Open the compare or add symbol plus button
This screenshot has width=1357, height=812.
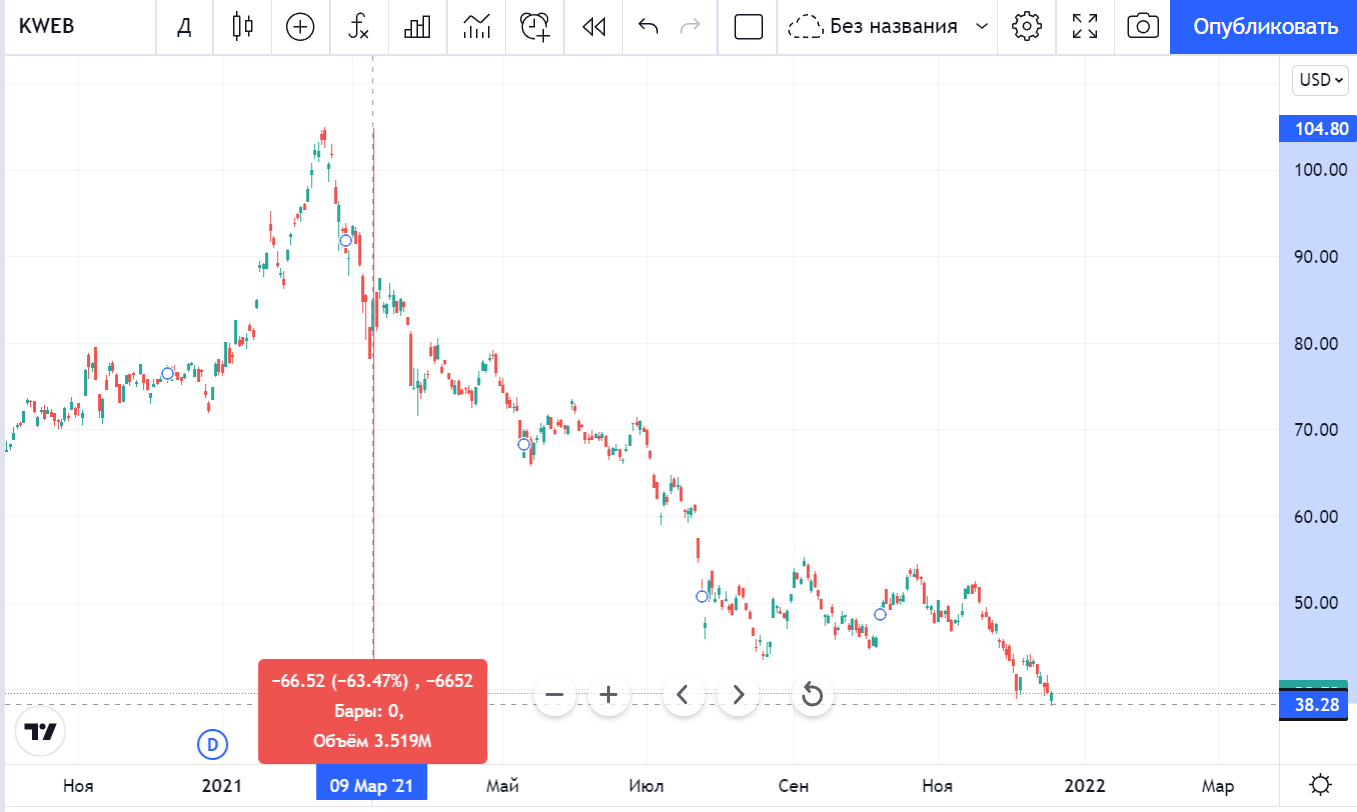click(x=300, y=27)
